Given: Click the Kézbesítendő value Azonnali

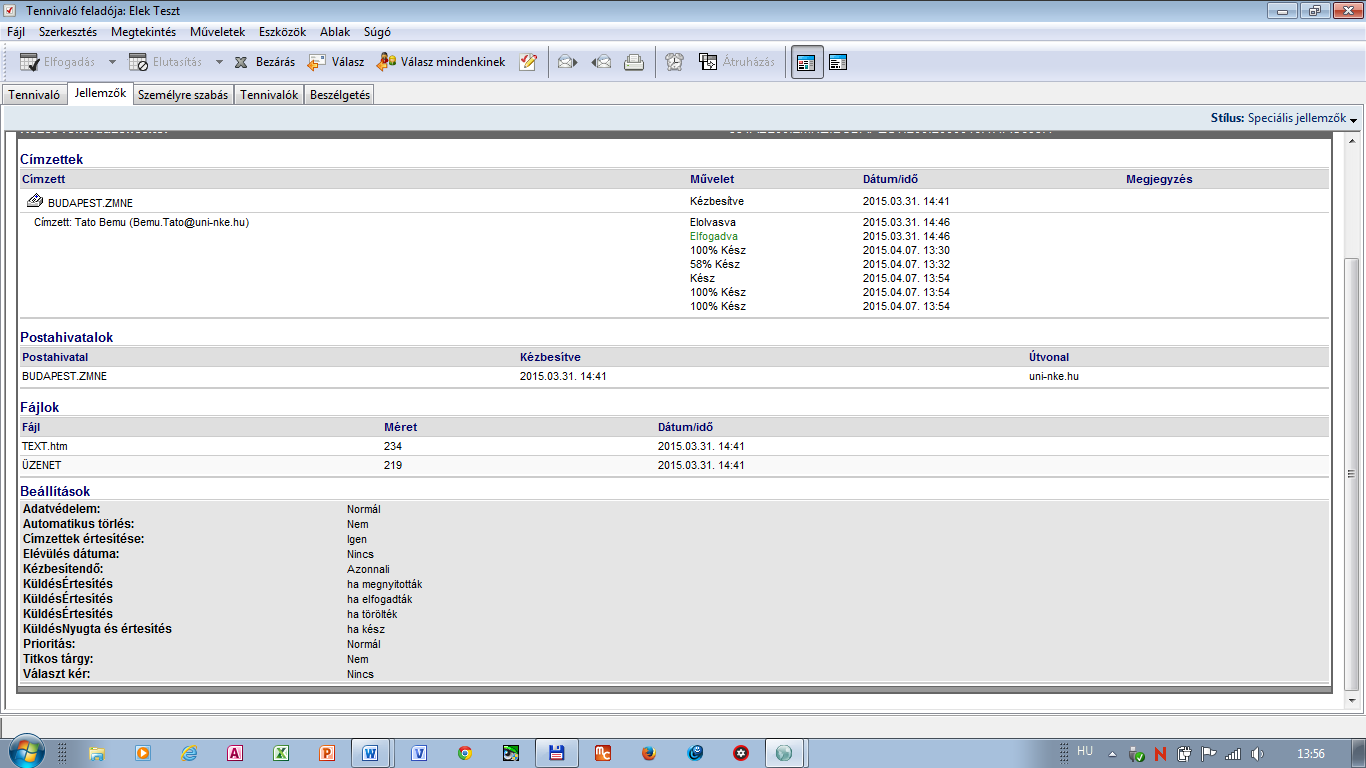Looking at the screenshot, I should (368, 569).
